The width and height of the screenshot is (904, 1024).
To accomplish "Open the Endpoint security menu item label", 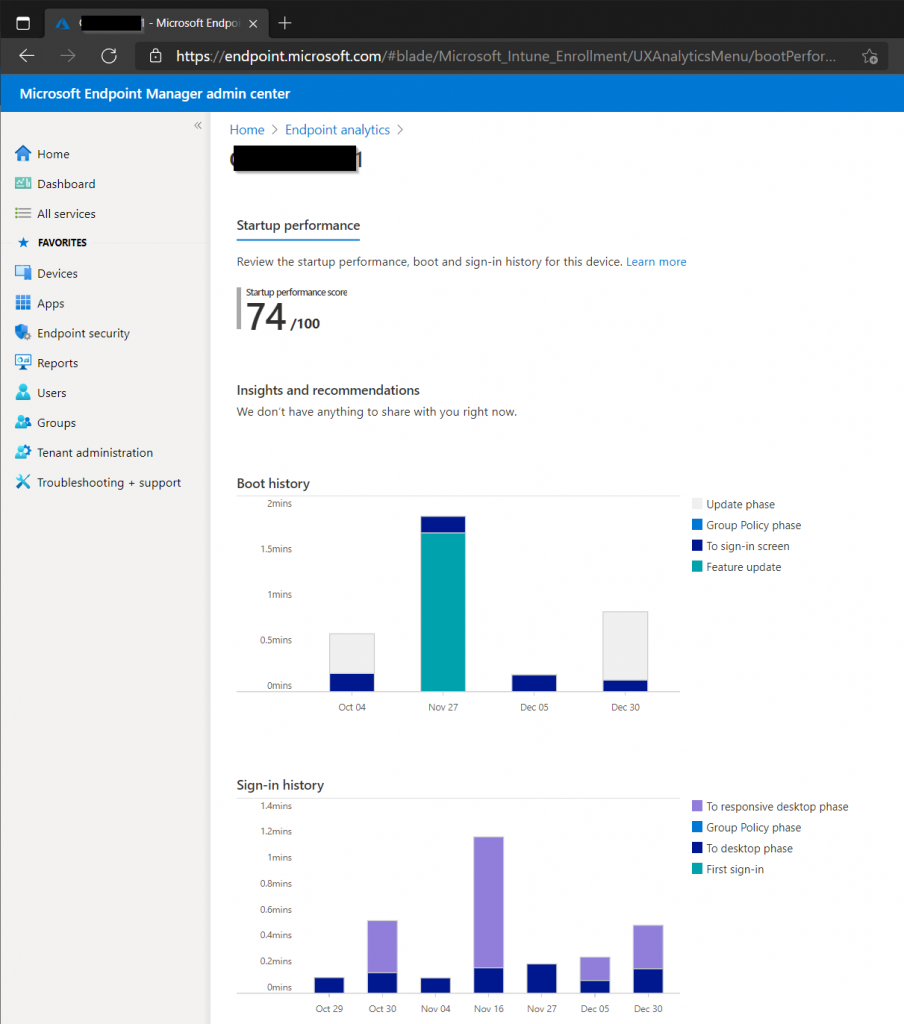I will tap(83, 333).
